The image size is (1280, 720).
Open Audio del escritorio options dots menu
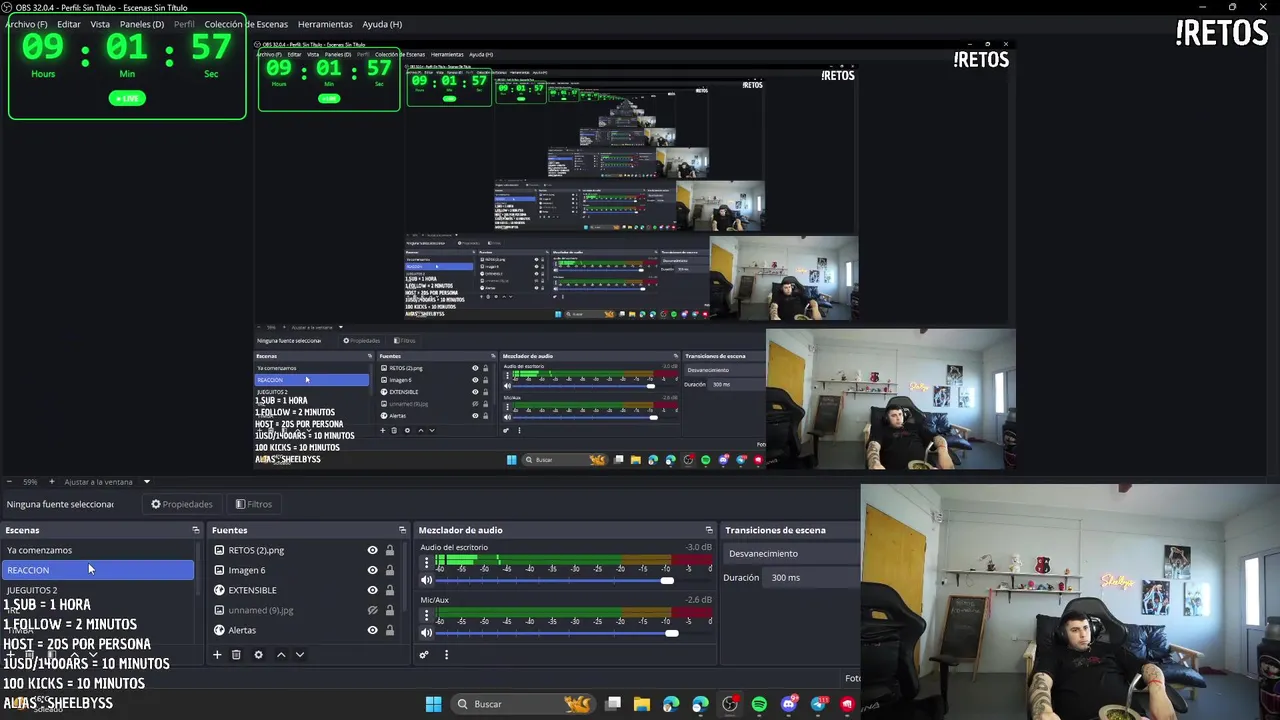426,563
